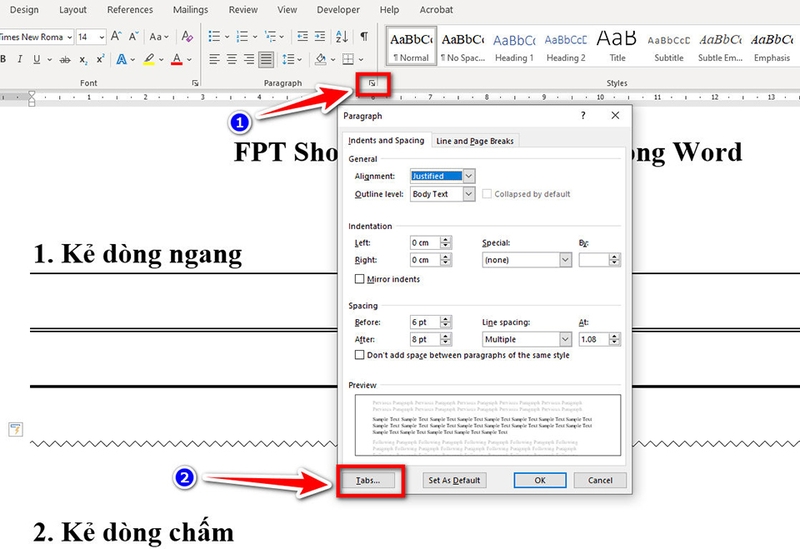Screen dimensions: 800x549
Task: Expand the Line spacing dropdown
Action: pos(565,339)
